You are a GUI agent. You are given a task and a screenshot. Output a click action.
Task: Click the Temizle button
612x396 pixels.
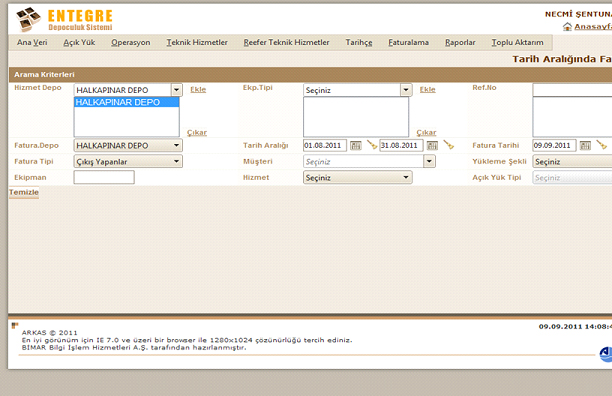pyautogui.click(x=24, y=192)
